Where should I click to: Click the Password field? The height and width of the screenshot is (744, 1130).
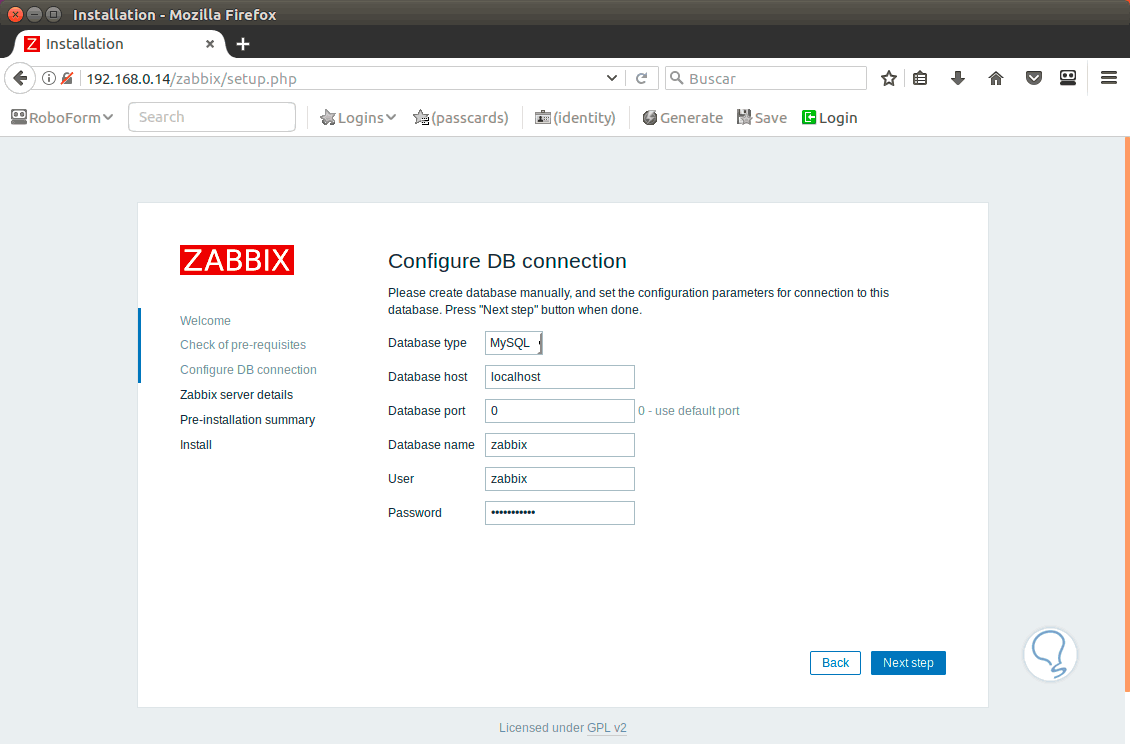(560, 513)
